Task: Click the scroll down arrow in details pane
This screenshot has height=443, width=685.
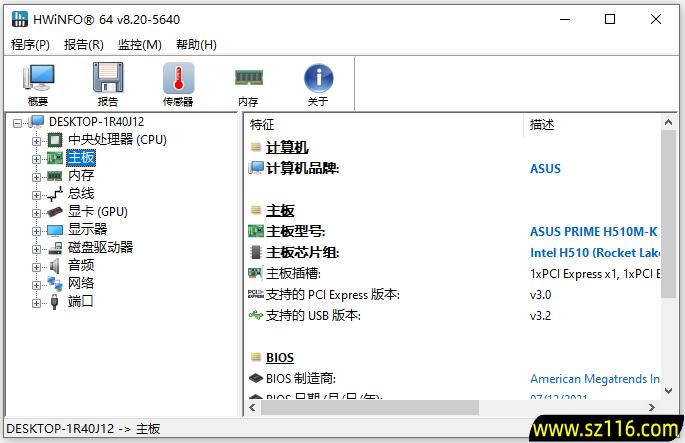Action: (668, 391)
